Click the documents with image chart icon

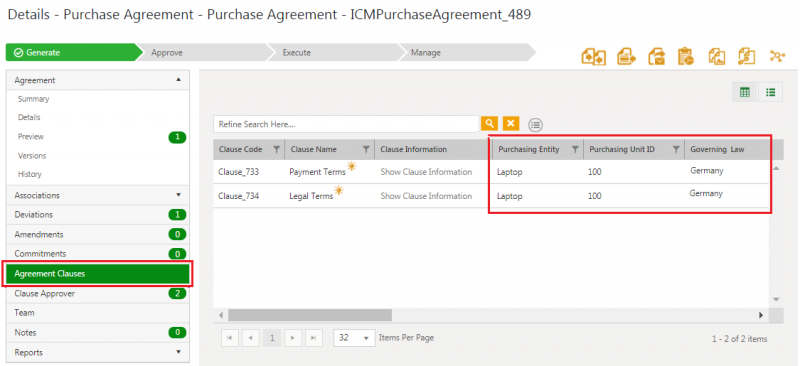(x=717, y=57)
